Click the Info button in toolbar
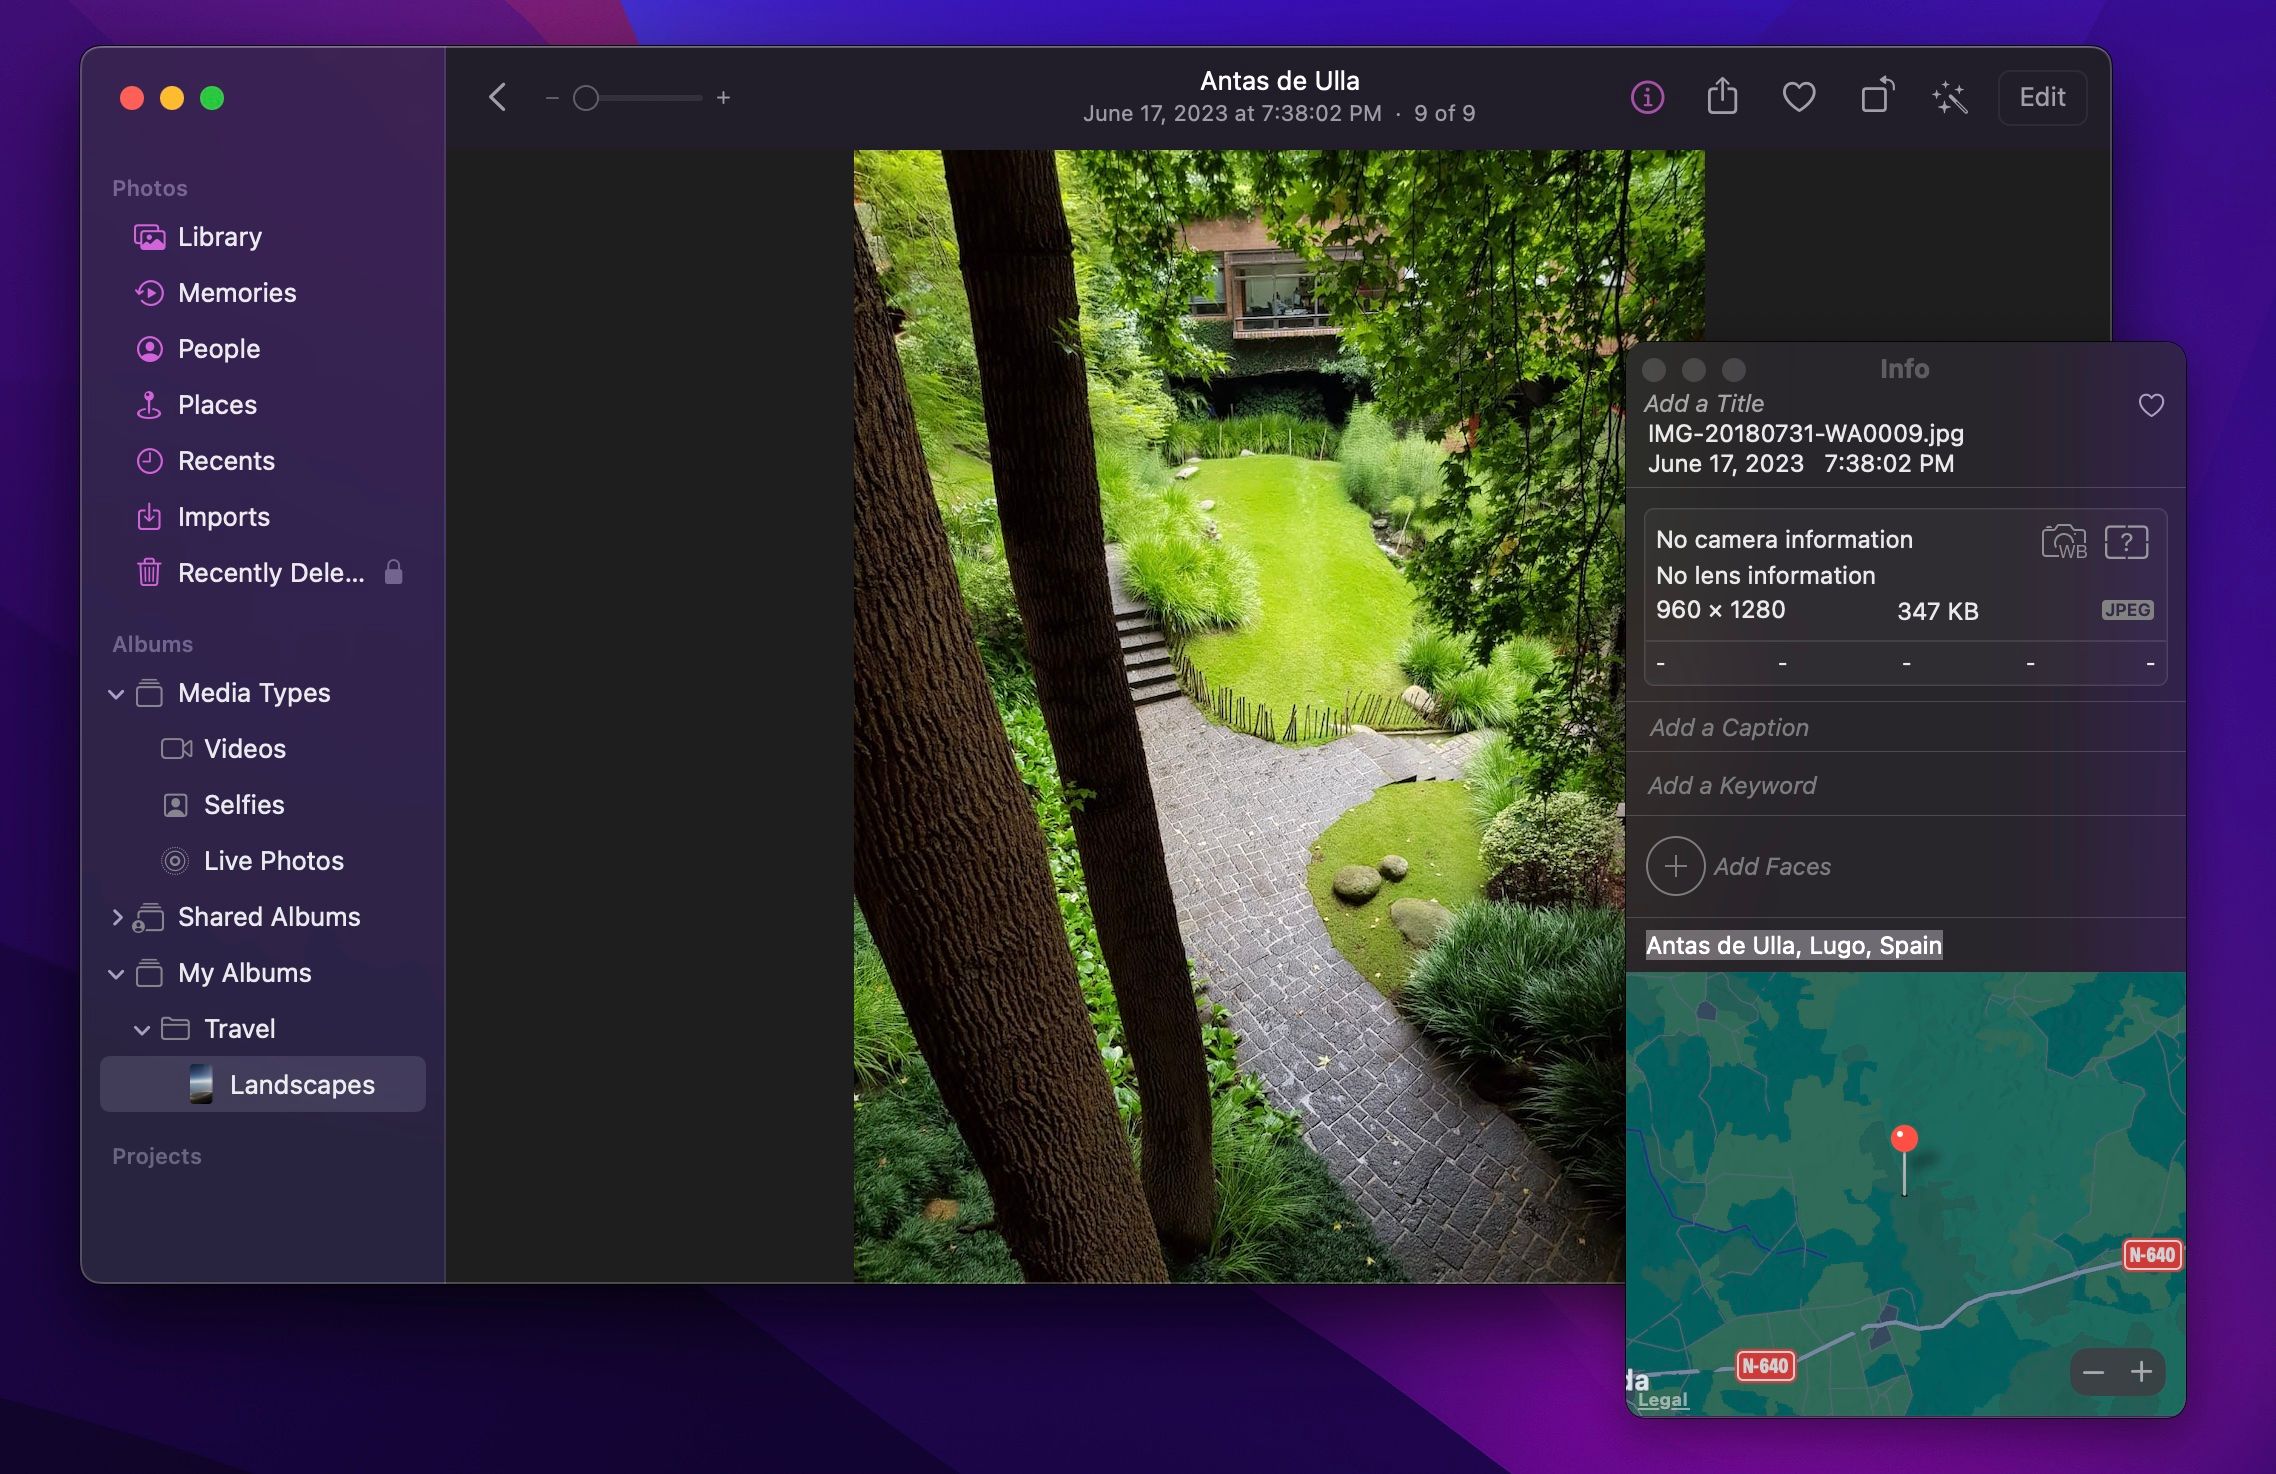Screen dimensions: 2276x1474 click(x=1647, y=98)
